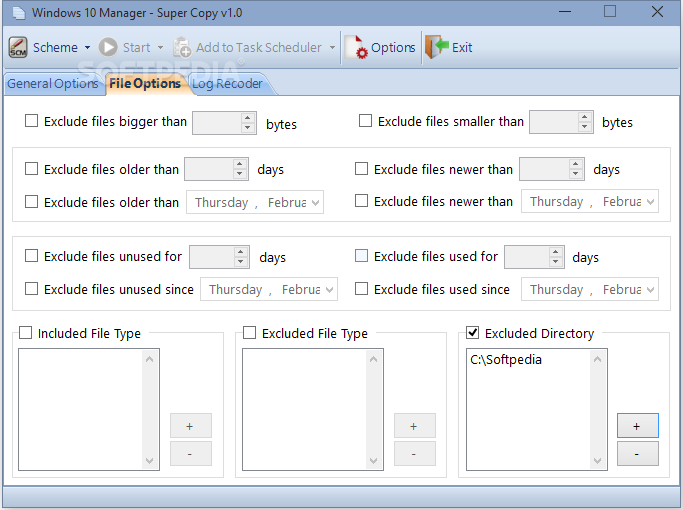This screenshot has height=510, width=683.
Task: Enable Exclude files unused for checkbox
Action: pos(31,256)
